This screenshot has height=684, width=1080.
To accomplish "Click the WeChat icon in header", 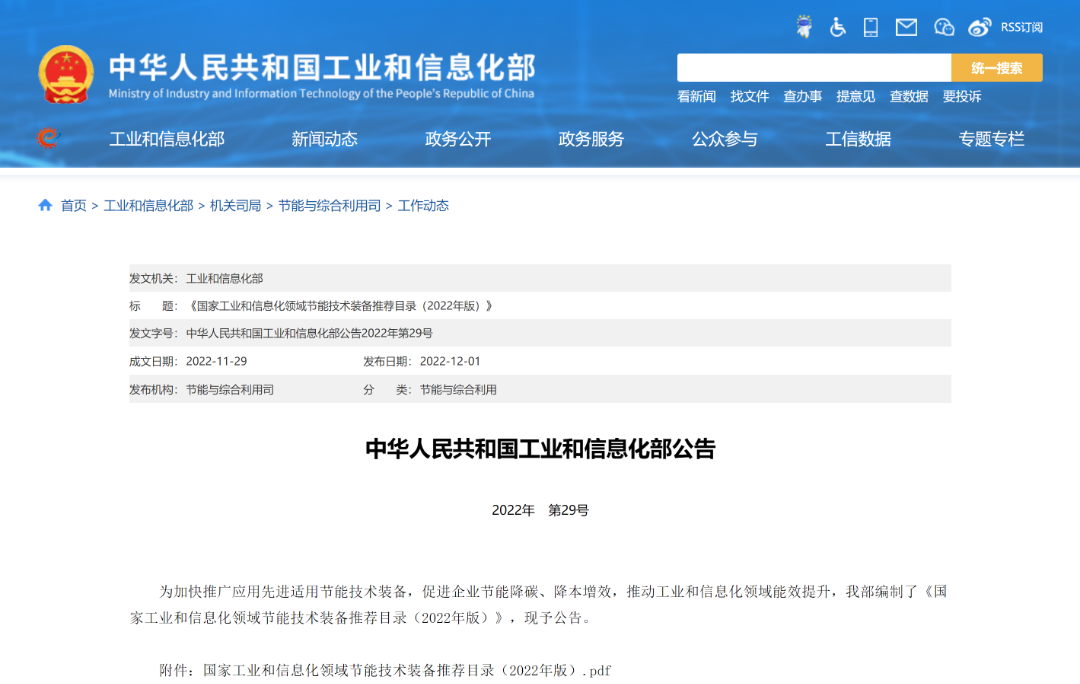I will click(944, 27).
